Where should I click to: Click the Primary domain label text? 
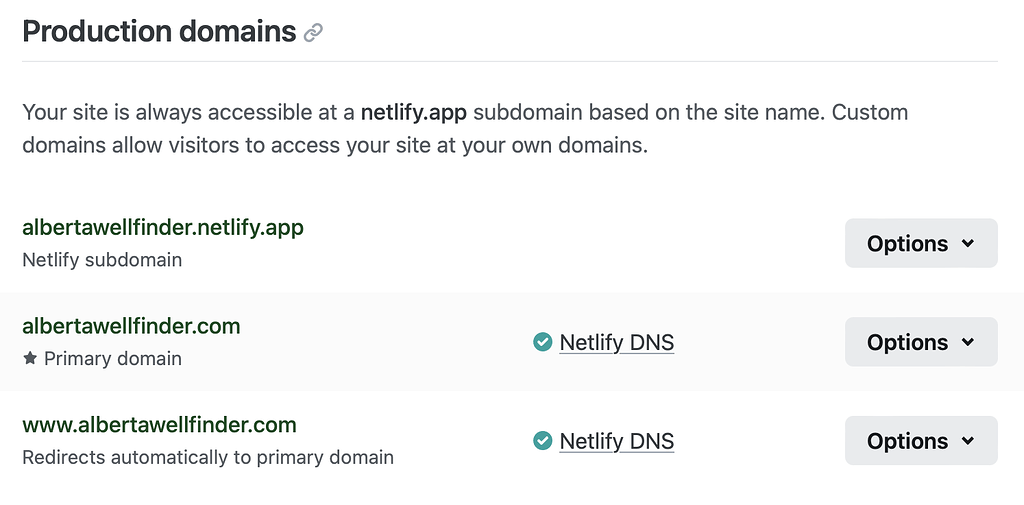tap(113, 358)
